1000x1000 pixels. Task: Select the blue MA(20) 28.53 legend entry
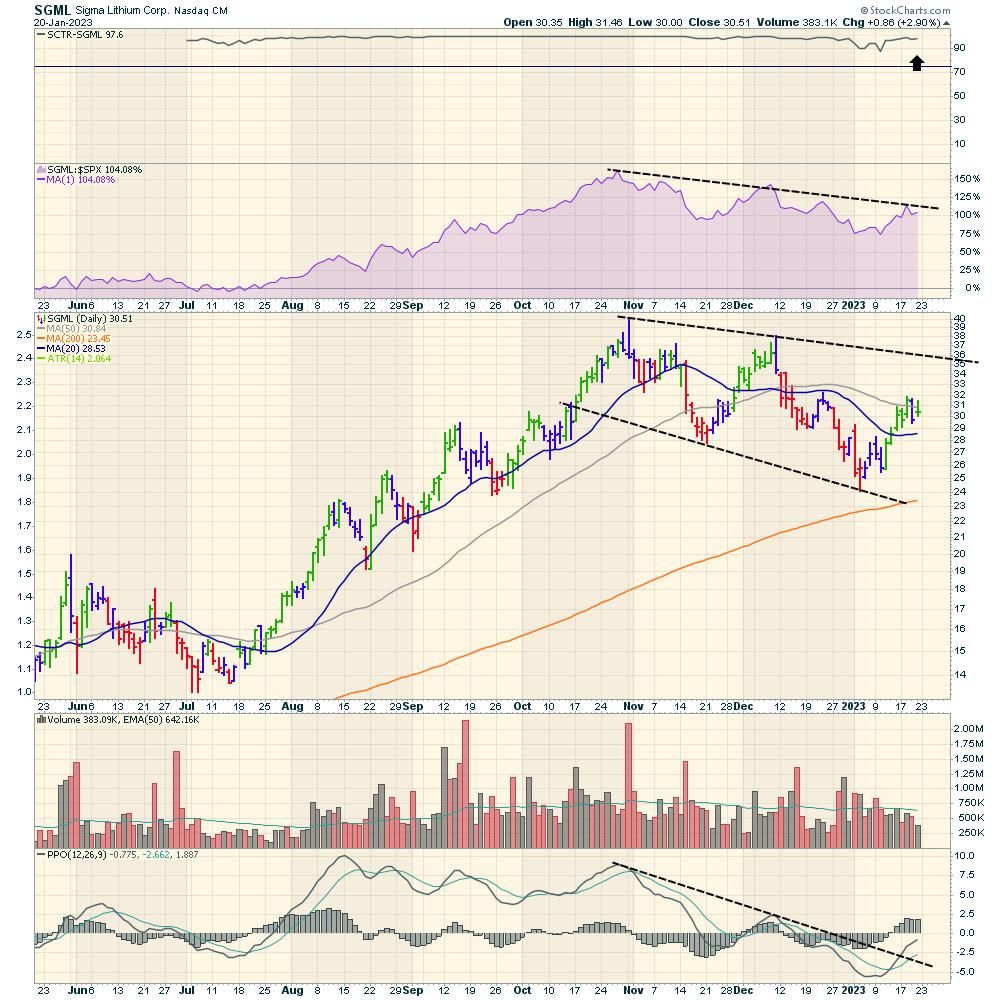76,349
